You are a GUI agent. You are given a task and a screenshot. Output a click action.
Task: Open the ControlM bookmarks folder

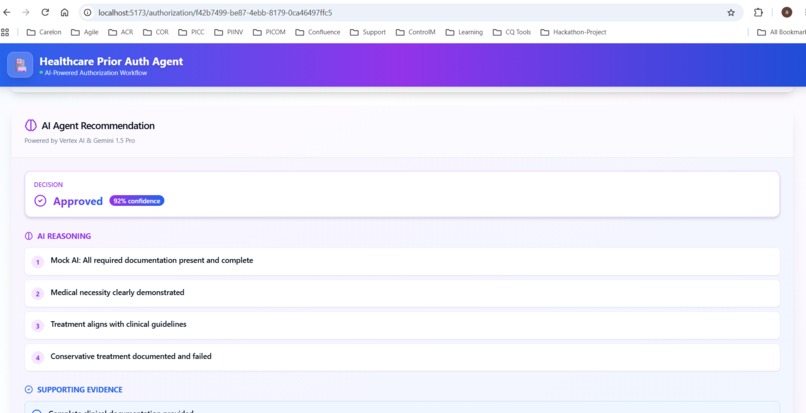coord(415,32)
